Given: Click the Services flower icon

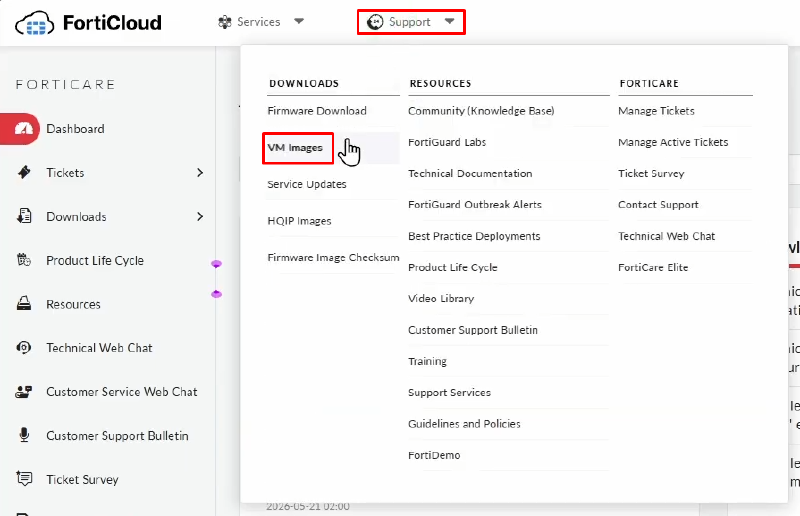Looking at the screenshot, I should click(225, 22).
